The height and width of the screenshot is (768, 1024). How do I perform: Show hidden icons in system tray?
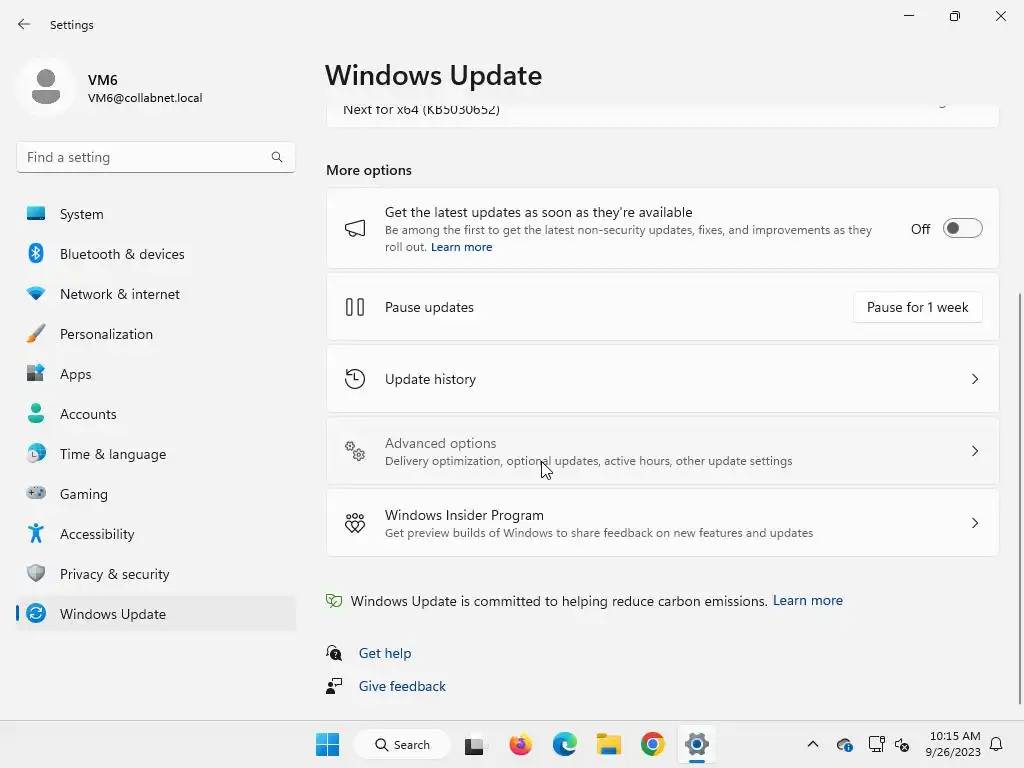[x=812, y=744]
